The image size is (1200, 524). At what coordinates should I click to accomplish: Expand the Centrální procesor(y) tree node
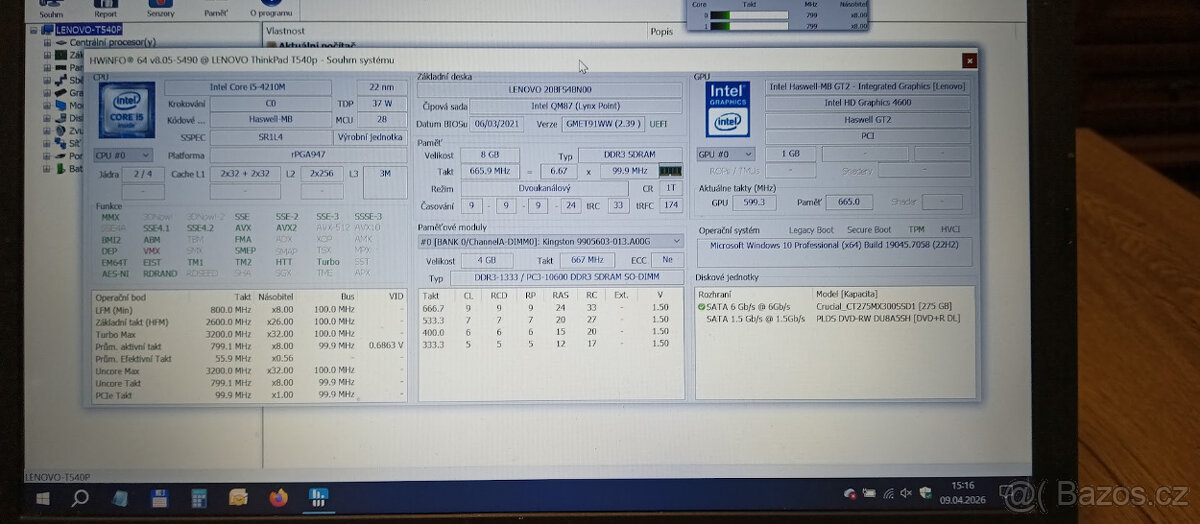tap(47, 43)
